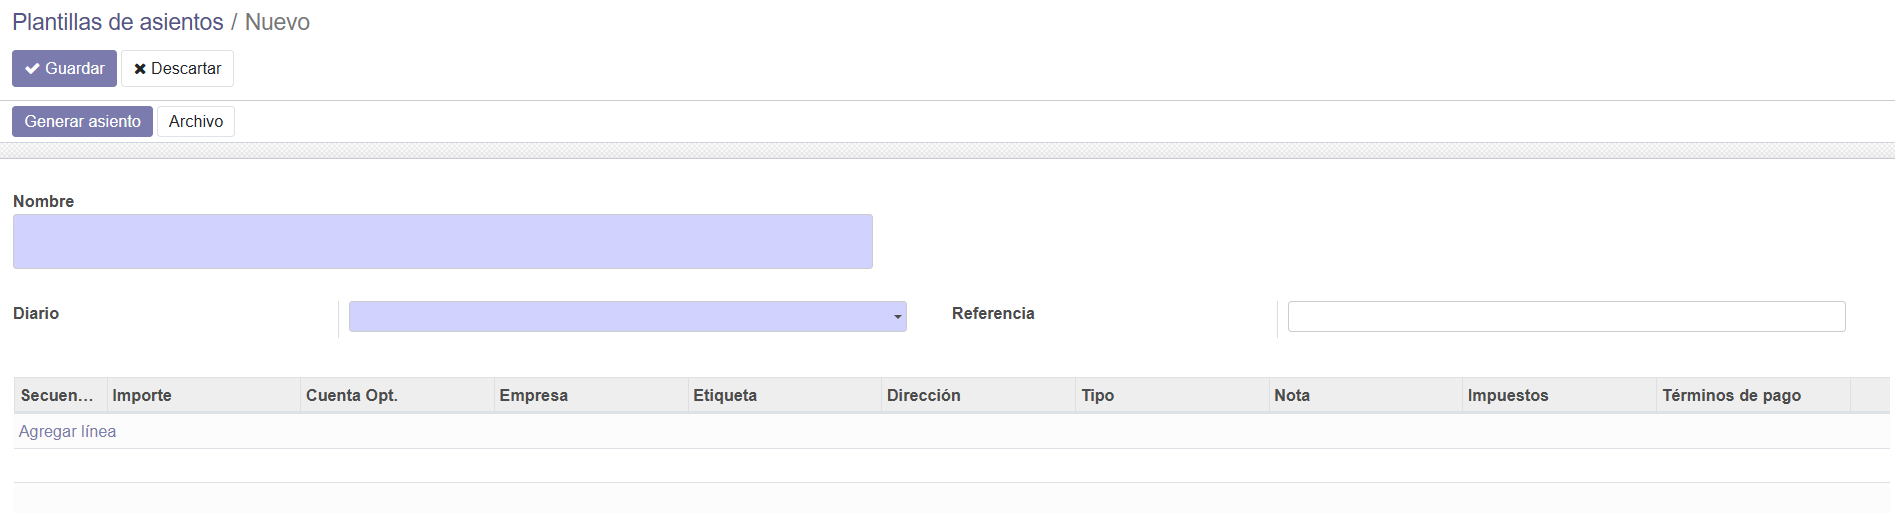Sort by the Importe column header
This screenshot has height=513, width=1895.
(142, 396)
